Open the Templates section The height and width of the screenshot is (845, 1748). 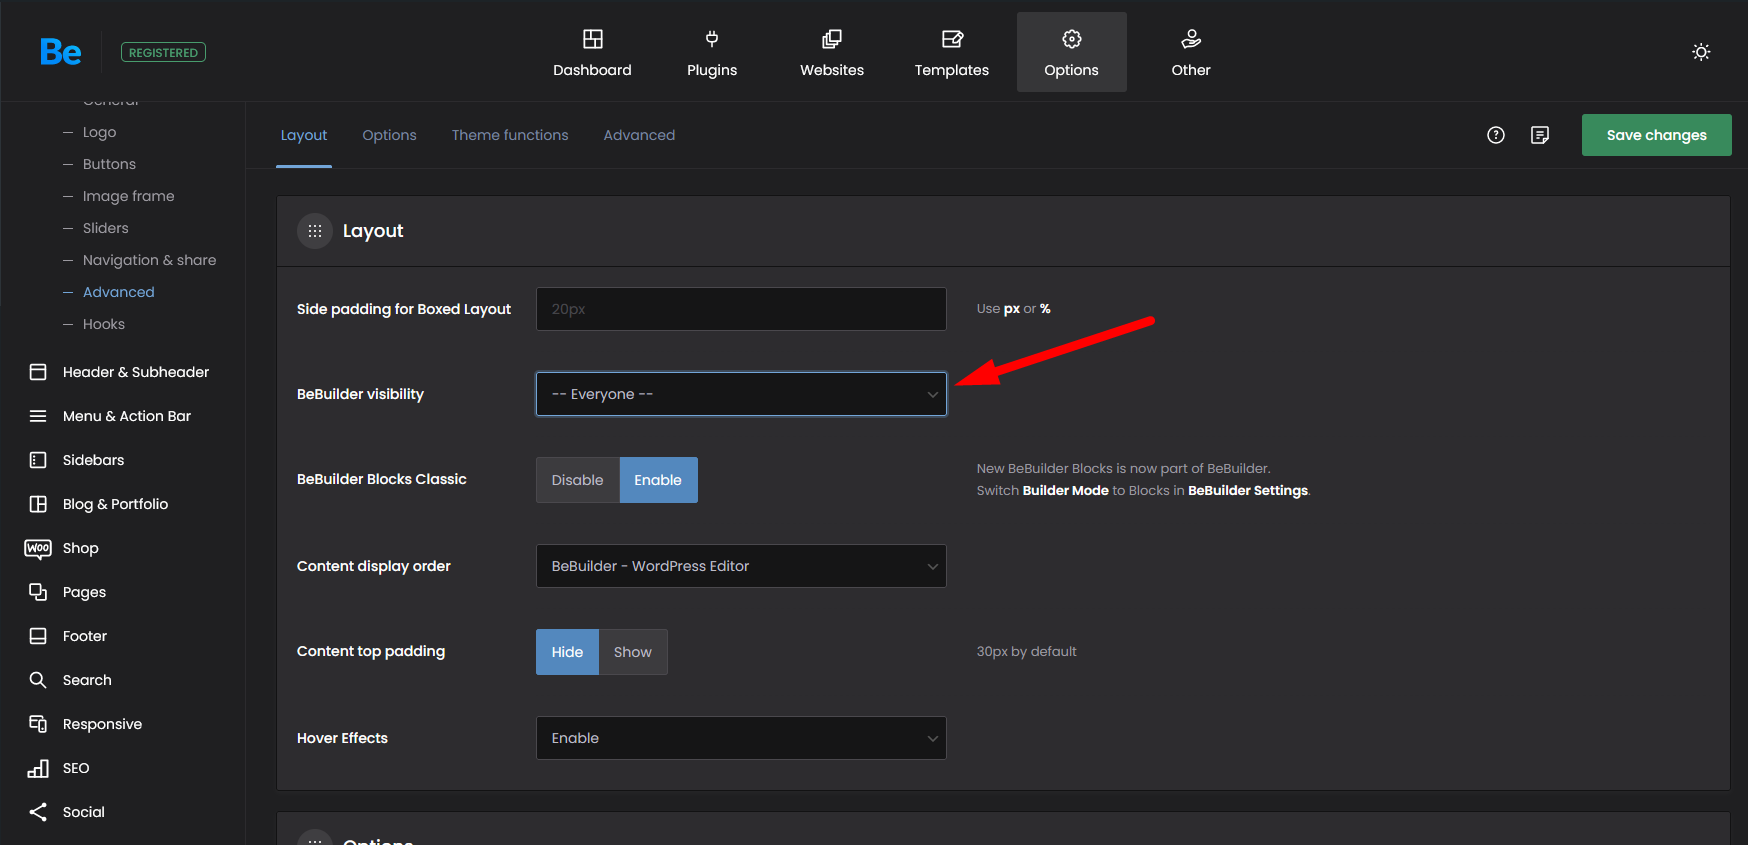[x=952, y=52]
